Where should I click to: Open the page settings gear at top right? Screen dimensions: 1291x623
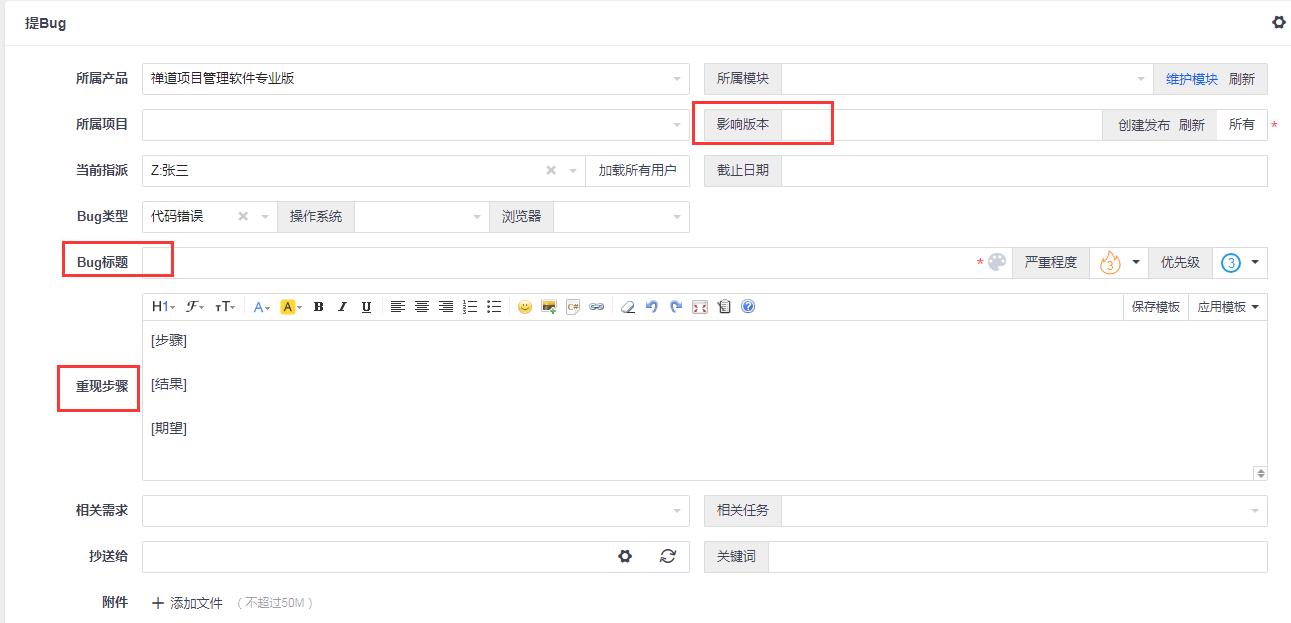(x=1278, y=22)
